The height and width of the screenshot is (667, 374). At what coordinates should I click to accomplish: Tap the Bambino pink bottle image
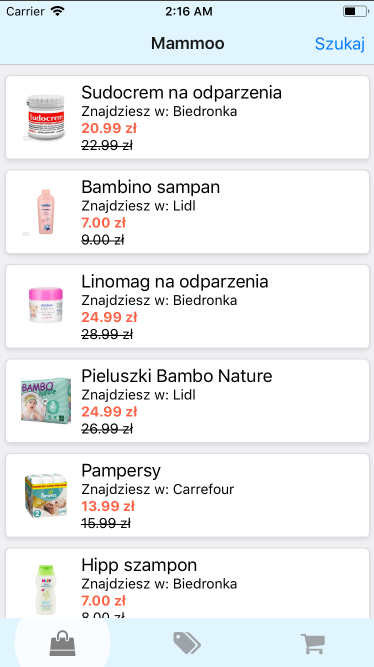click(45, 212)
